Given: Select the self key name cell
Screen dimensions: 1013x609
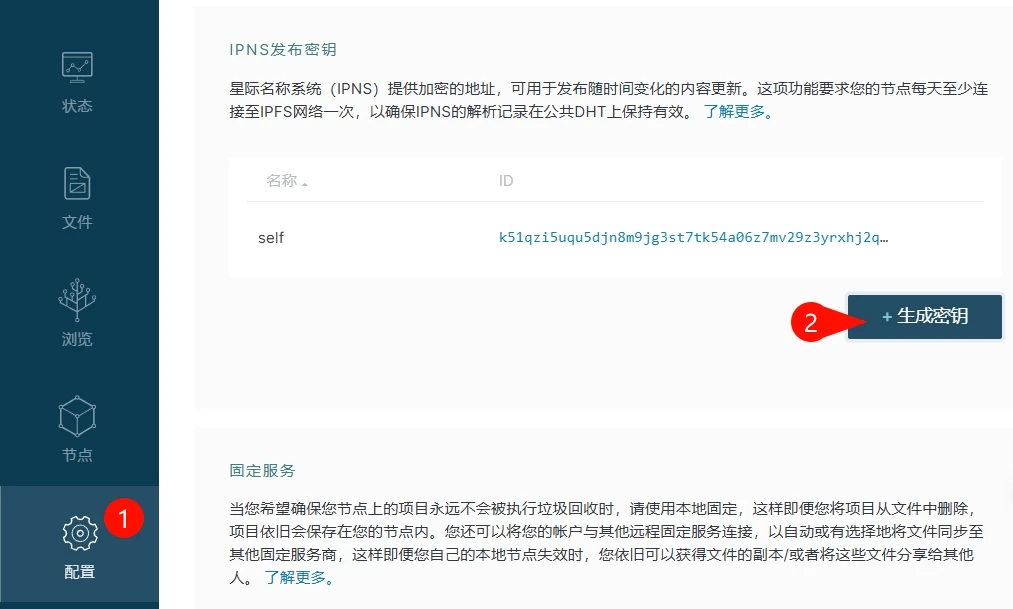Looking at the screenshot, I should point(271,238).
